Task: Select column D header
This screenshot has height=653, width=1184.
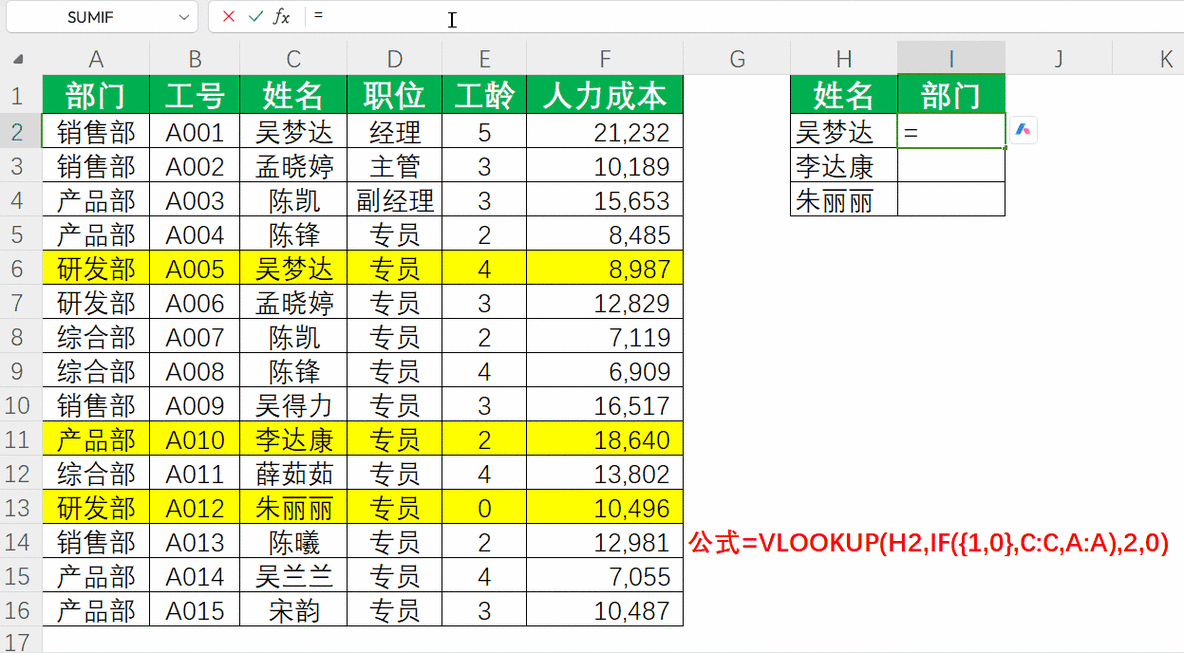Action: point(394,59)
